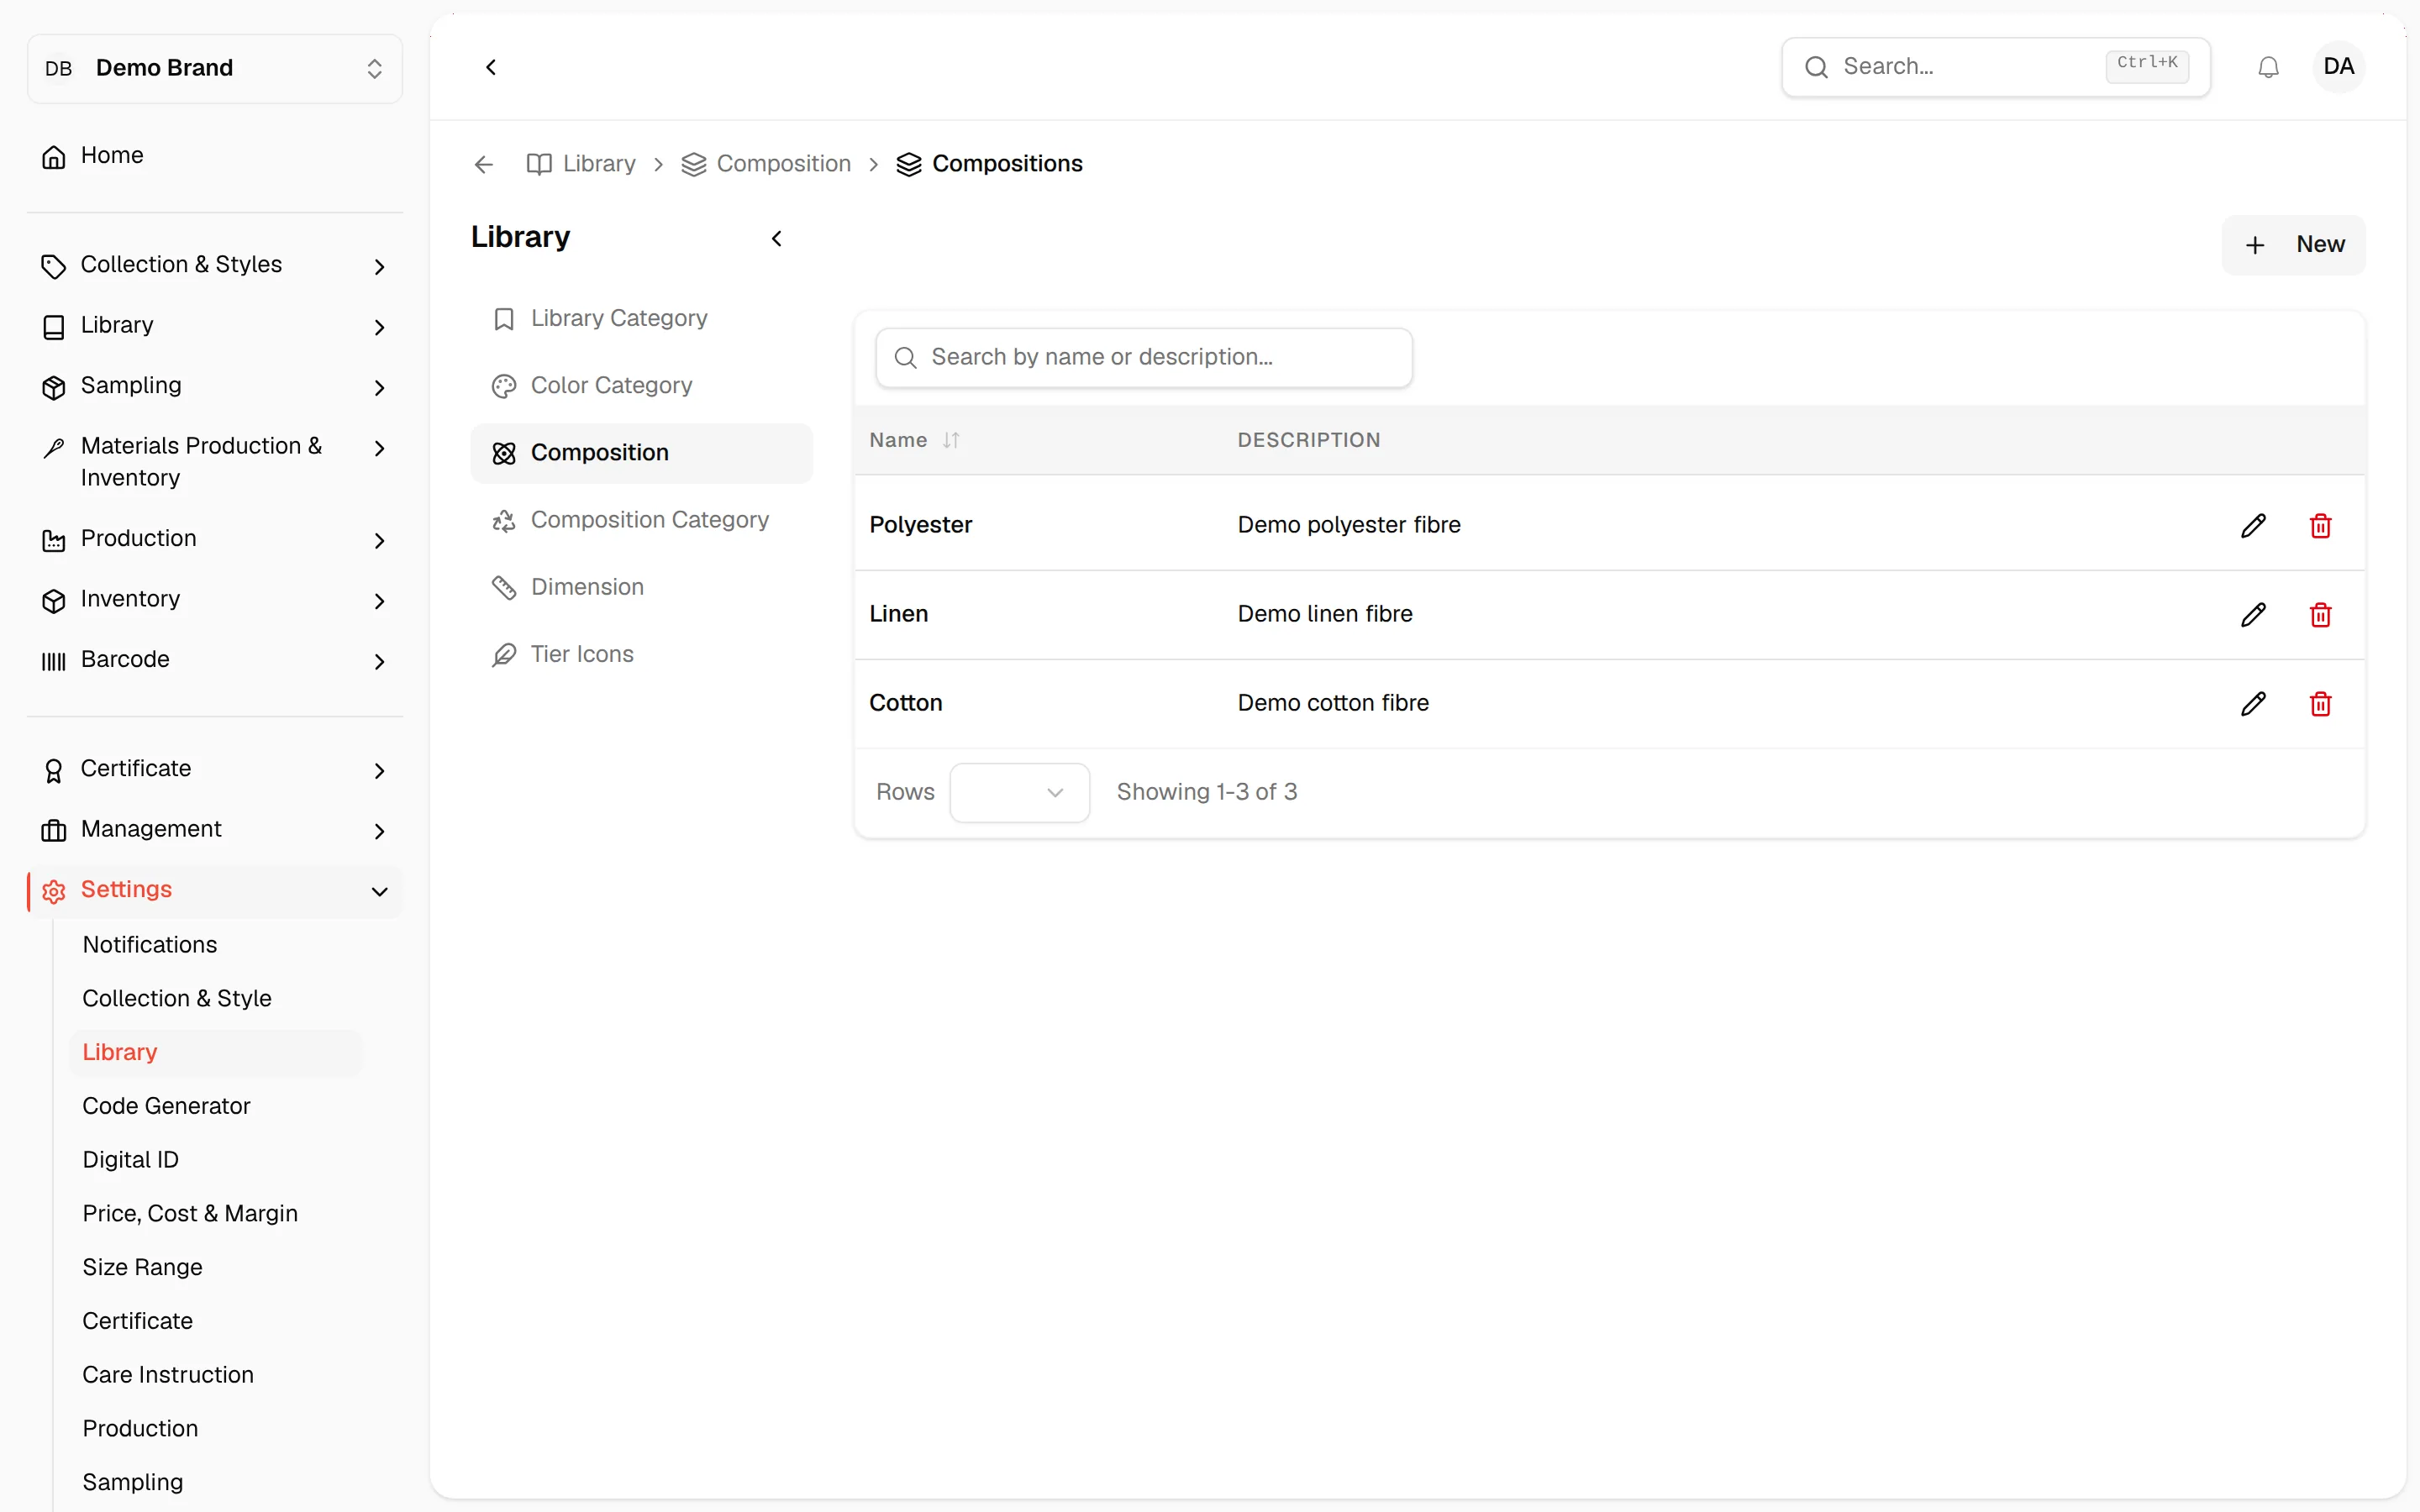
Task: Select the Composition Category tab
Action: click(641, 520)
